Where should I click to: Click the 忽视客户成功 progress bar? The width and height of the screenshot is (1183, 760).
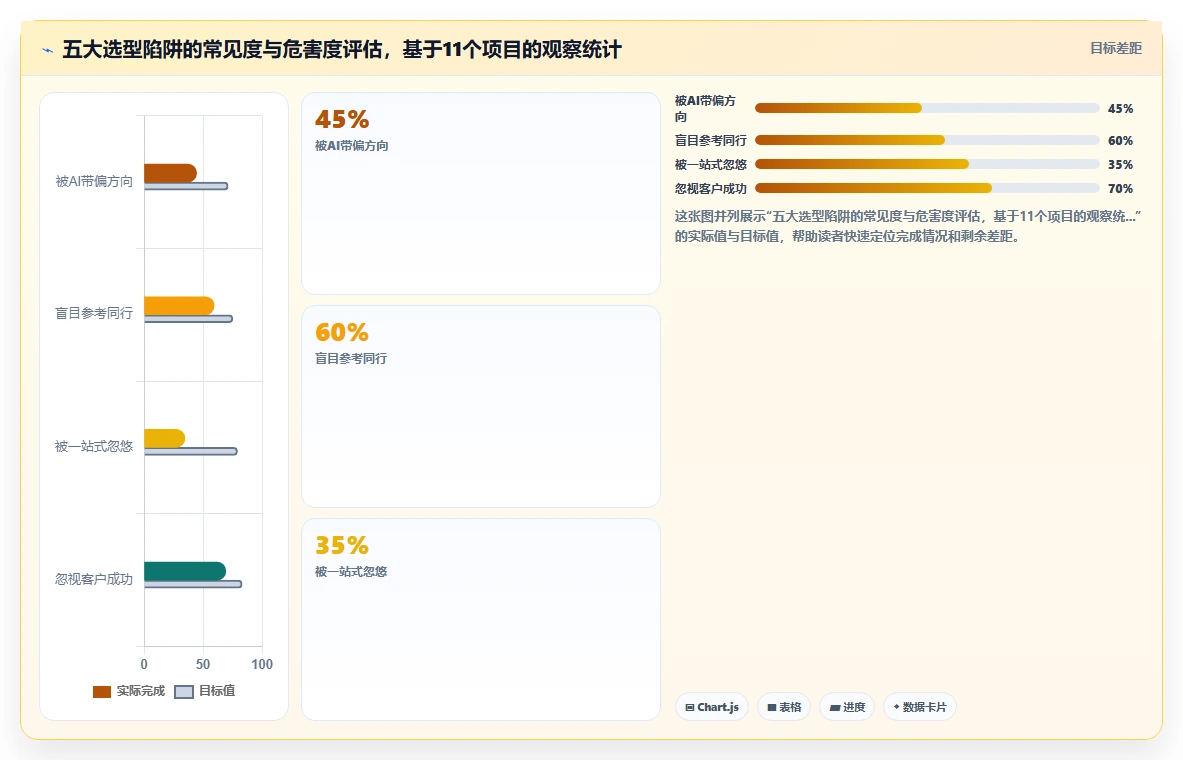(x=927, y=189)
